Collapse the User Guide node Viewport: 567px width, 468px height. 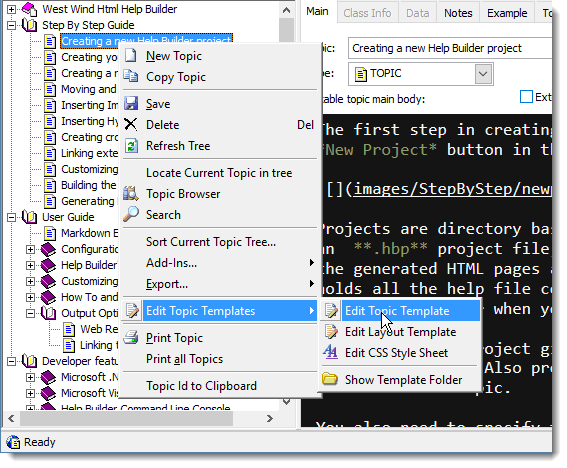(11, 217)
